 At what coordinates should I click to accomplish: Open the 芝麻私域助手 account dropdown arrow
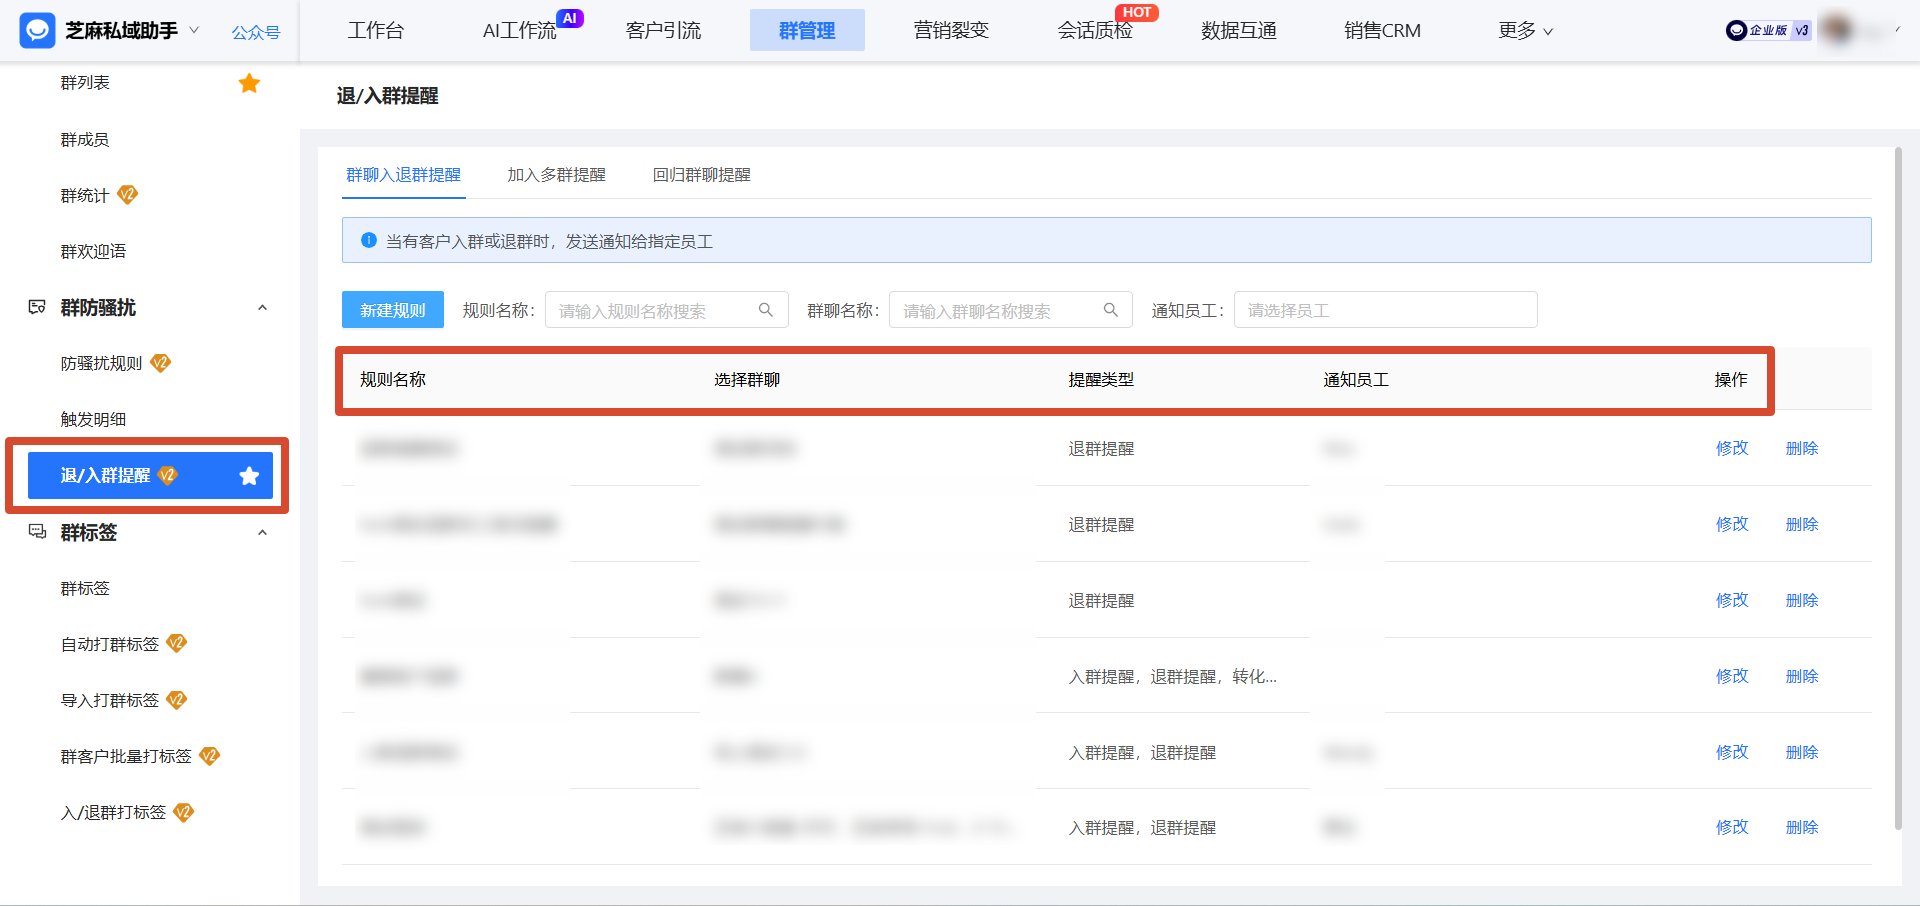194,30
